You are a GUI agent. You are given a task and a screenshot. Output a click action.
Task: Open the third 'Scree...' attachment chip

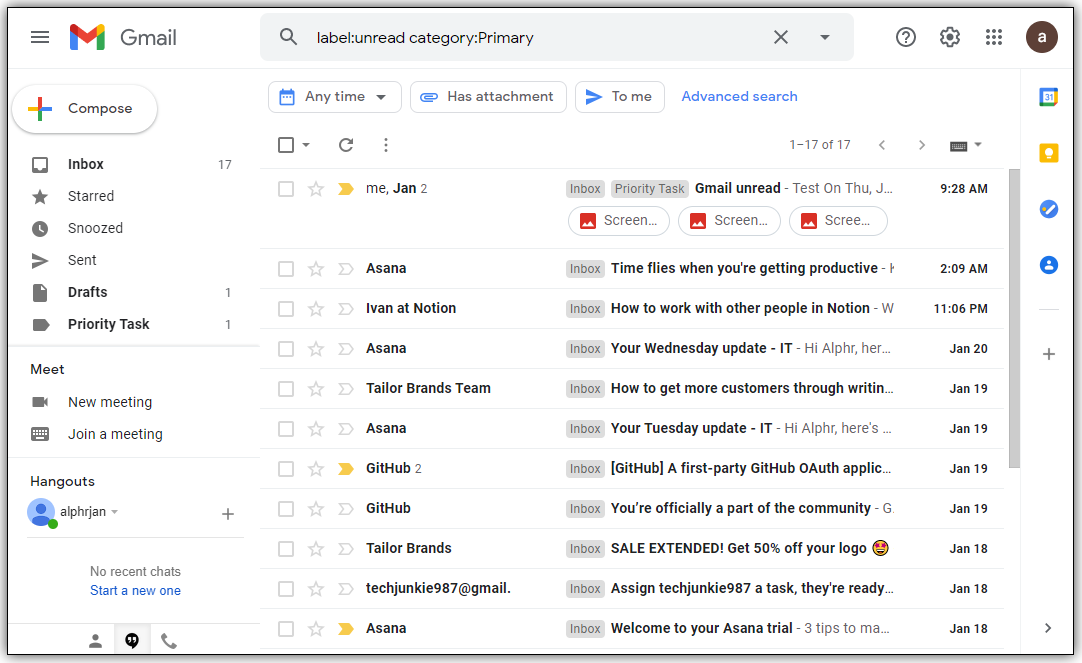click(838, 221)
